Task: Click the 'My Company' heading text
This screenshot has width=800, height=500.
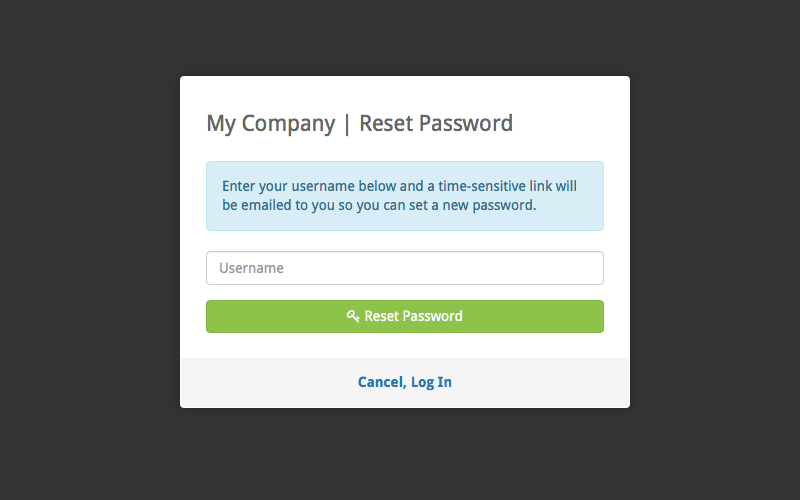Action: [270, 124]
